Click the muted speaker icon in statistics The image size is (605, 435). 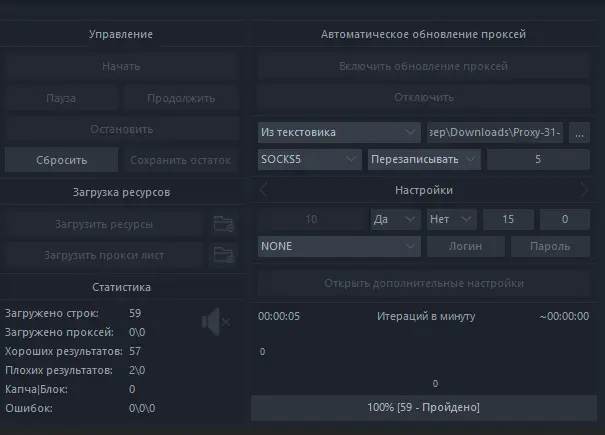tap(216, 322)
